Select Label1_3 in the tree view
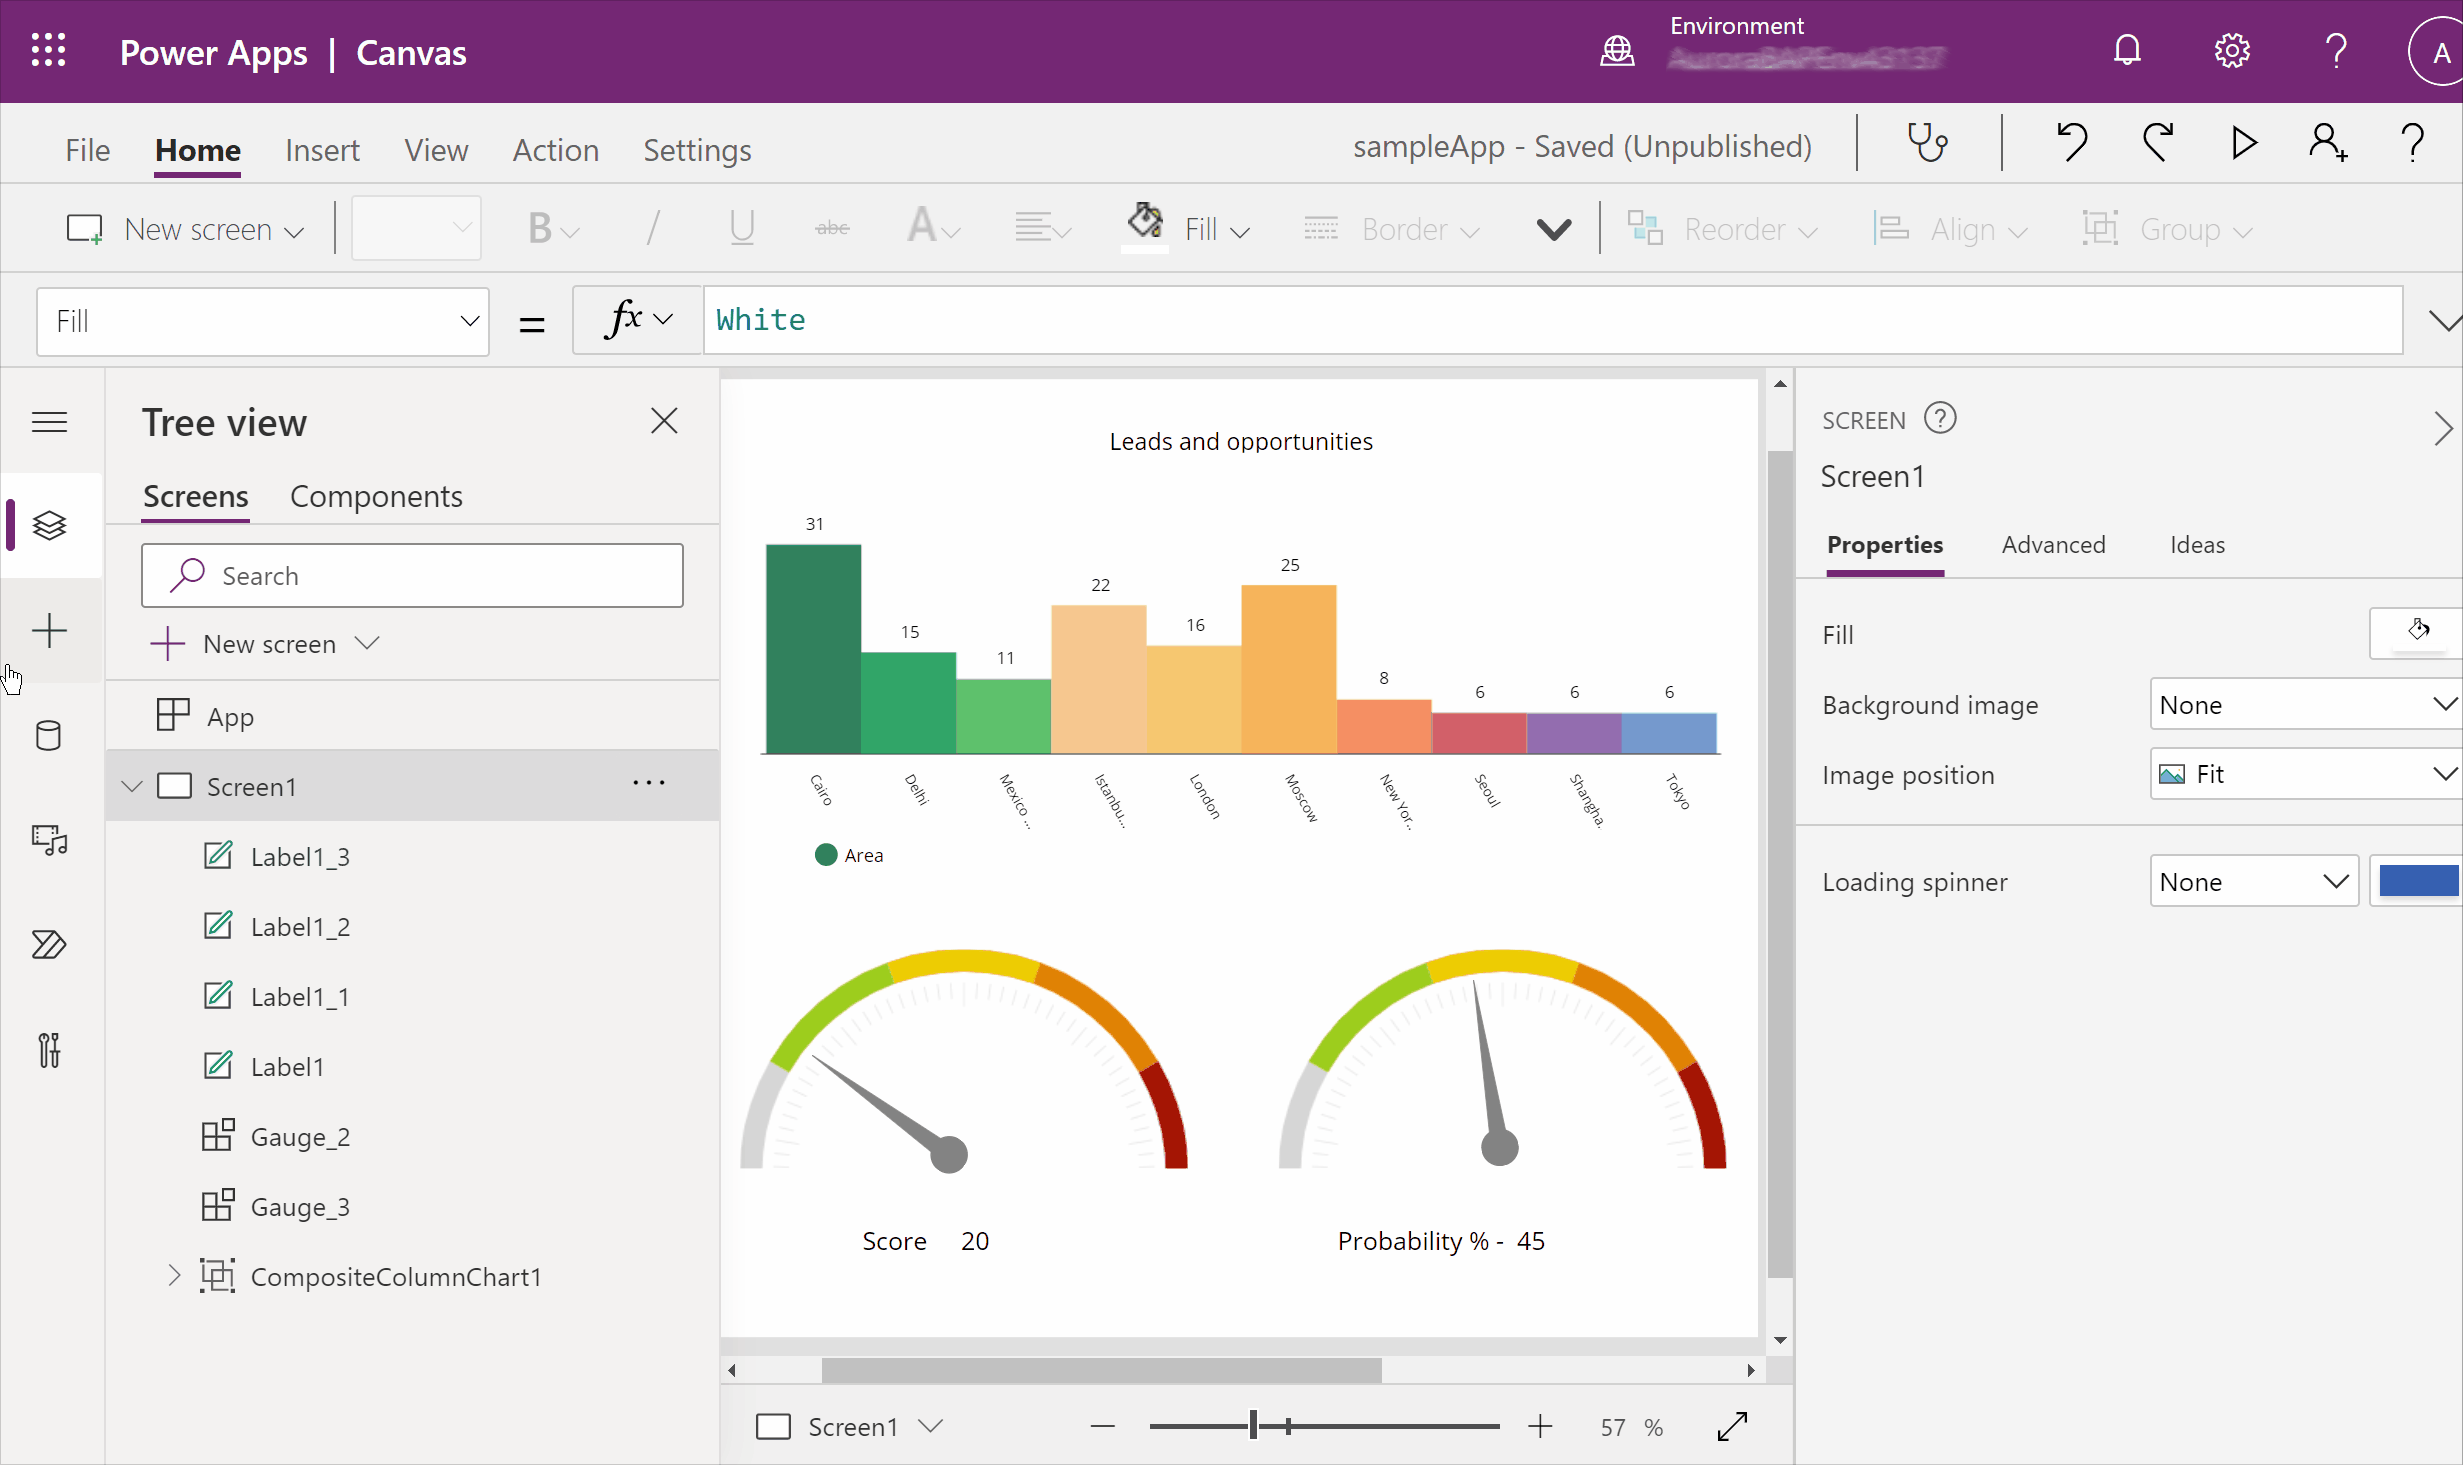This screenshot has height=1465, width=2463. coord(302,856)
